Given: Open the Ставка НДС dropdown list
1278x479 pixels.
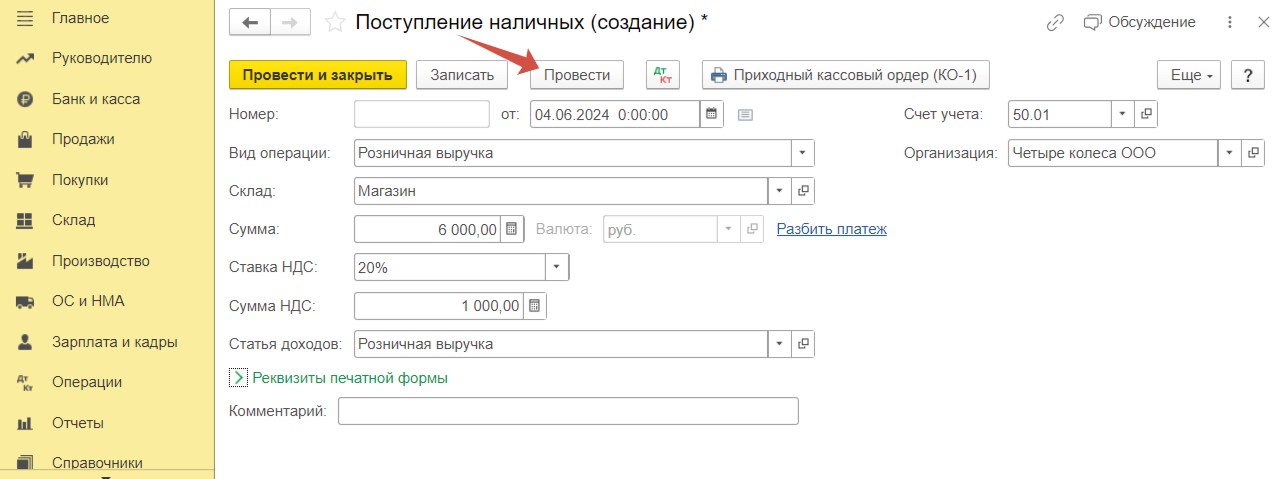Looking at the screenshot, I should point(557,267).
